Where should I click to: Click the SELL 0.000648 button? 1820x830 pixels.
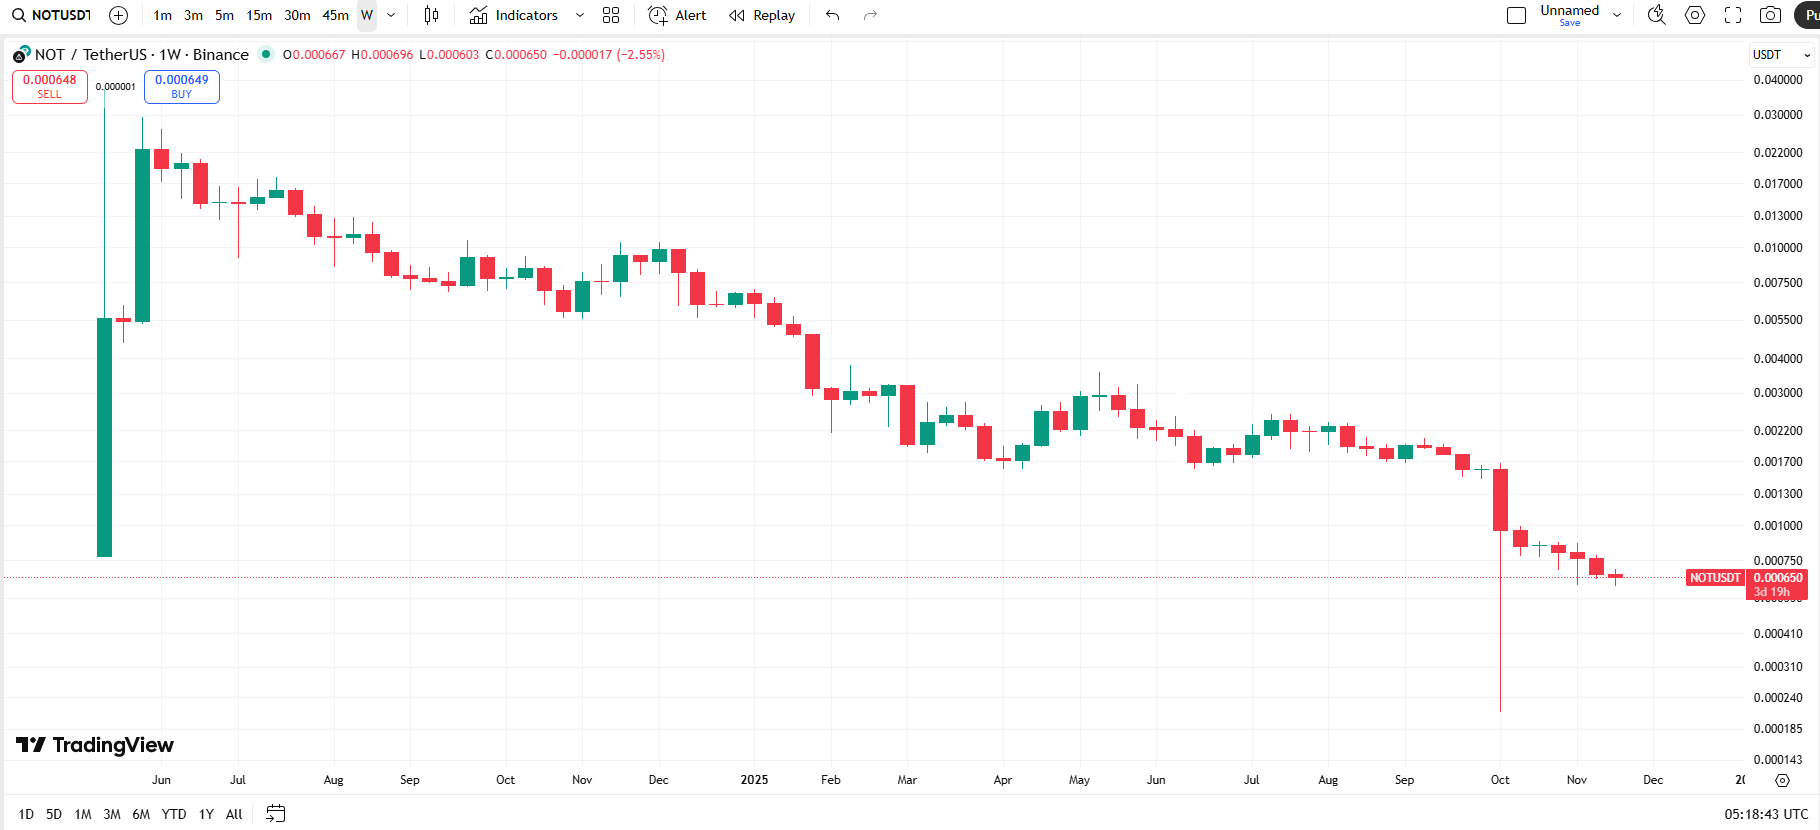pos(50,87)
